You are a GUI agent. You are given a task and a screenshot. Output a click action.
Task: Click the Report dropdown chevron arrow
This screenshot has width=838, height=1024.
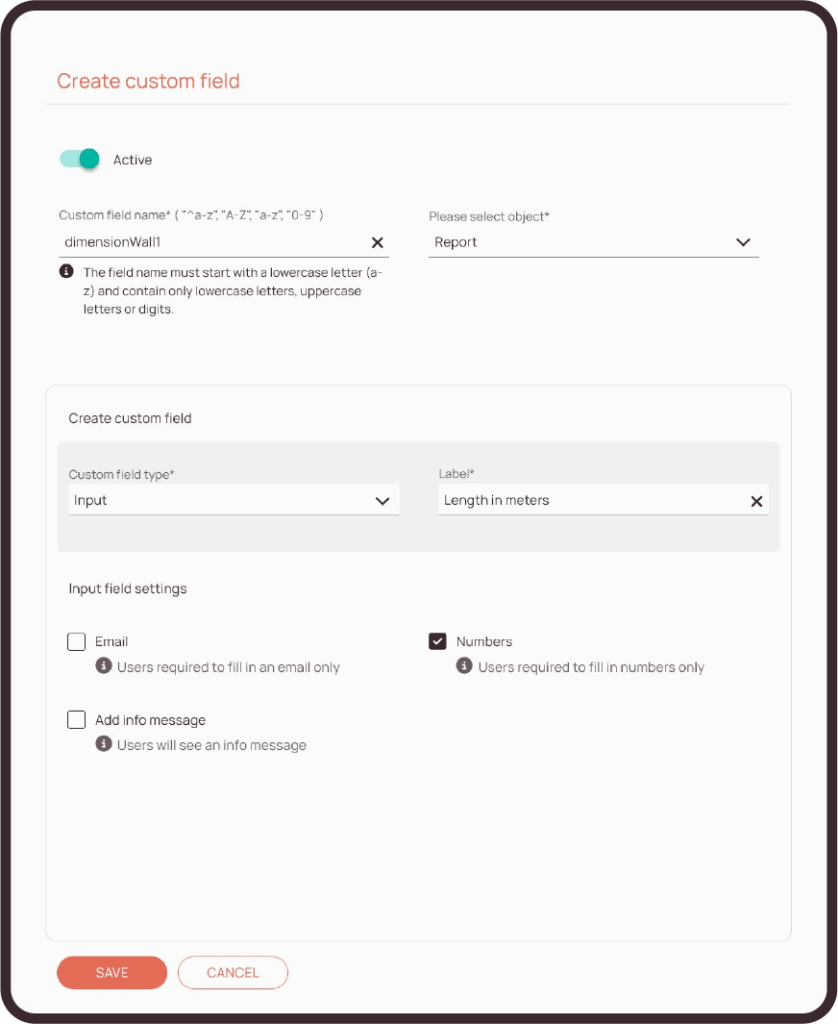point(743,242)
